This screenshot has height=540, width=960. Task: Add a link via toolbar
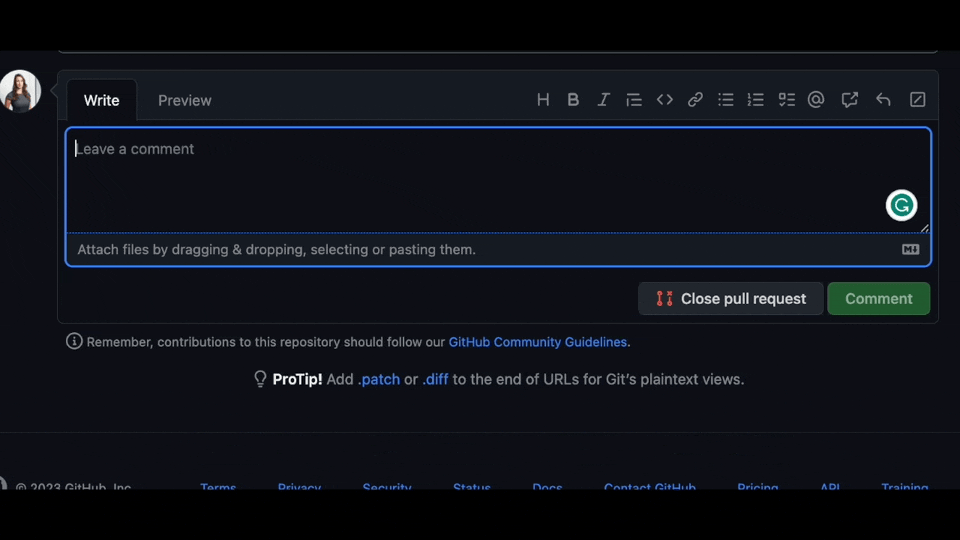pyautogui.click(x=695, y=100)
